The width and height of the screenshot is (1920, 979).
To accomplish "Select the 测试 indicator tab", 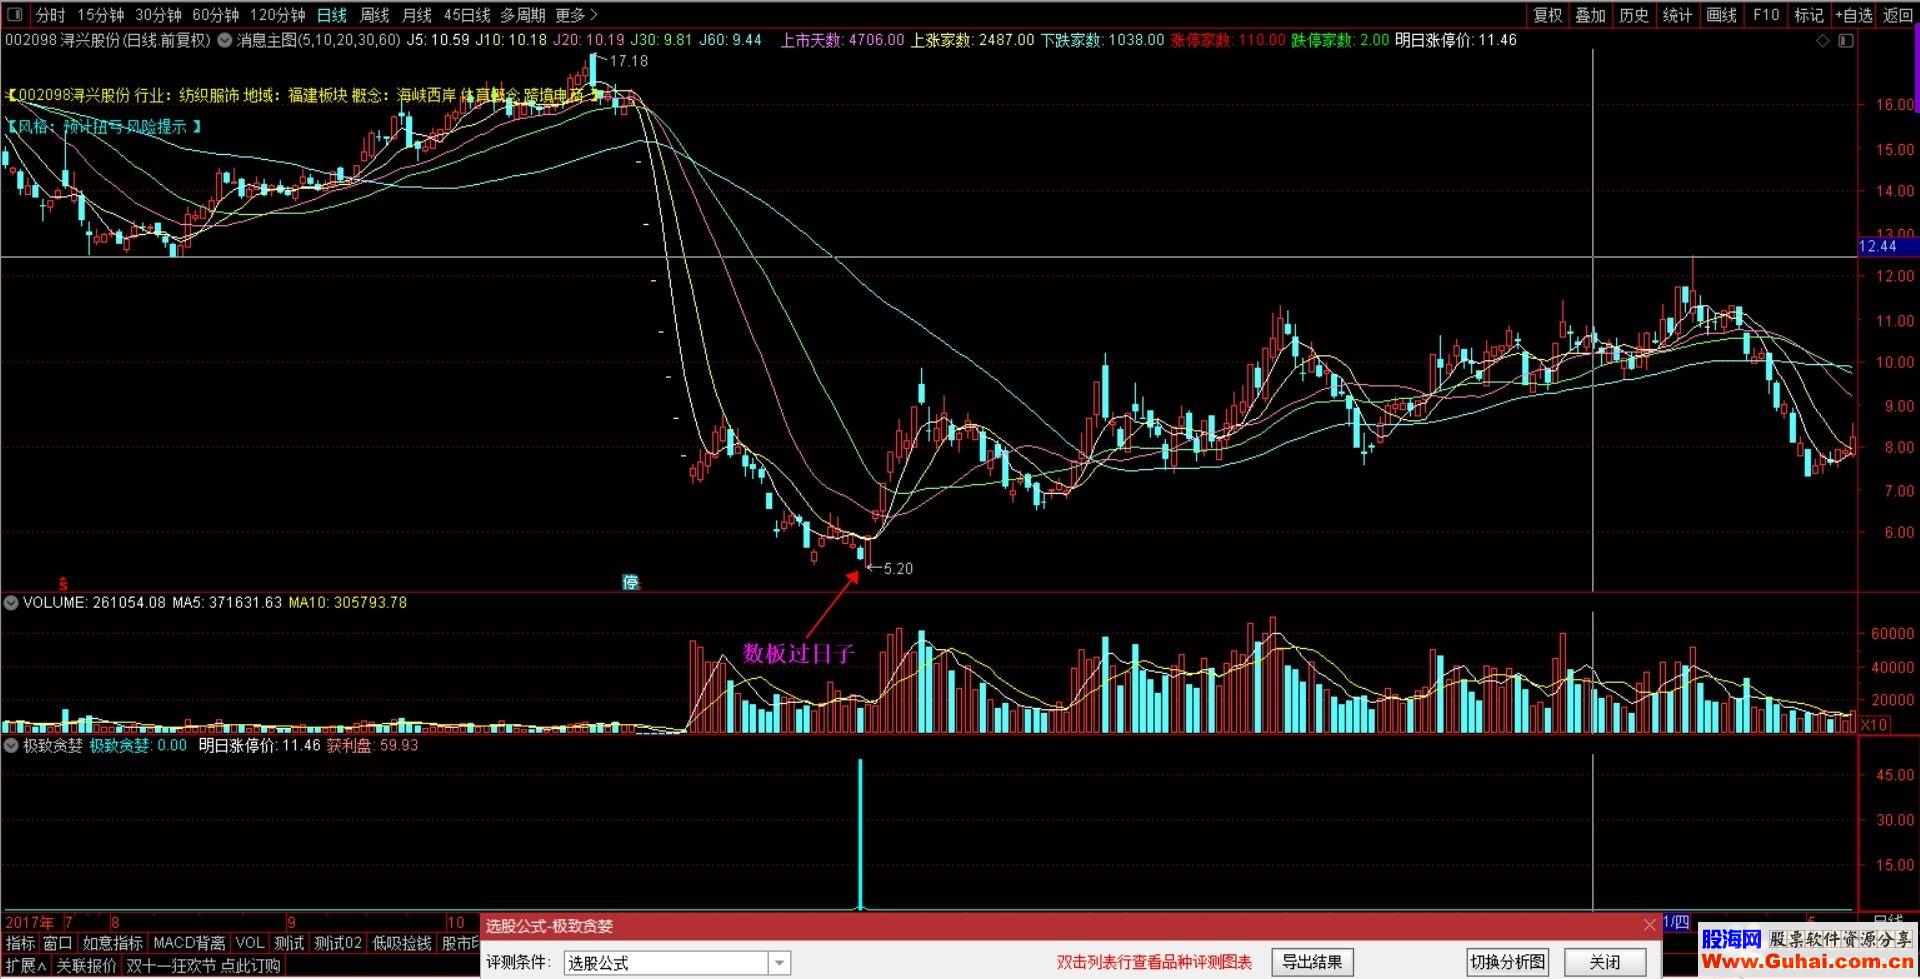I will 289,943.
